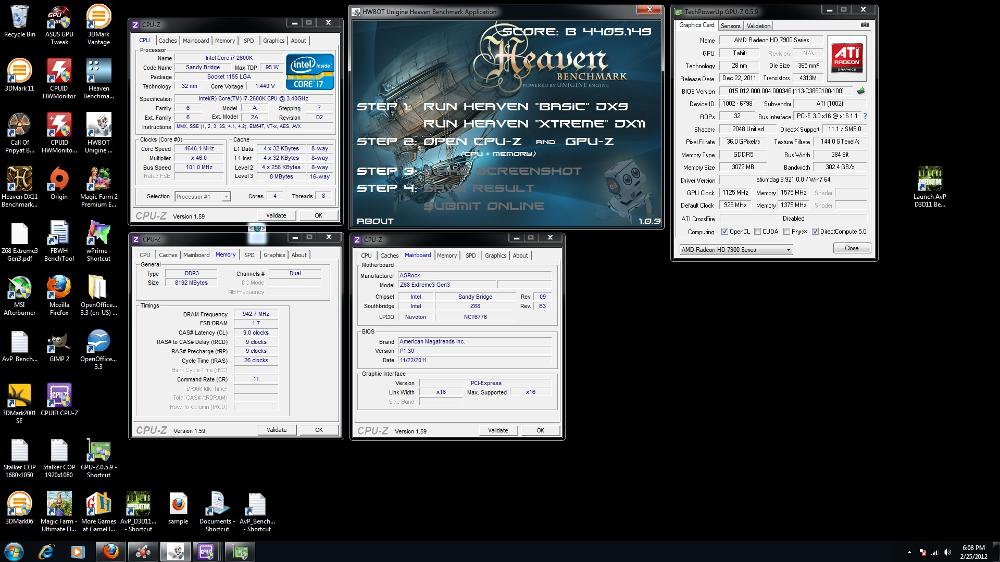1000x562 pixels.
Task: Toggle CUDA checkbox in GPU-Z
Action: (757, 232)
